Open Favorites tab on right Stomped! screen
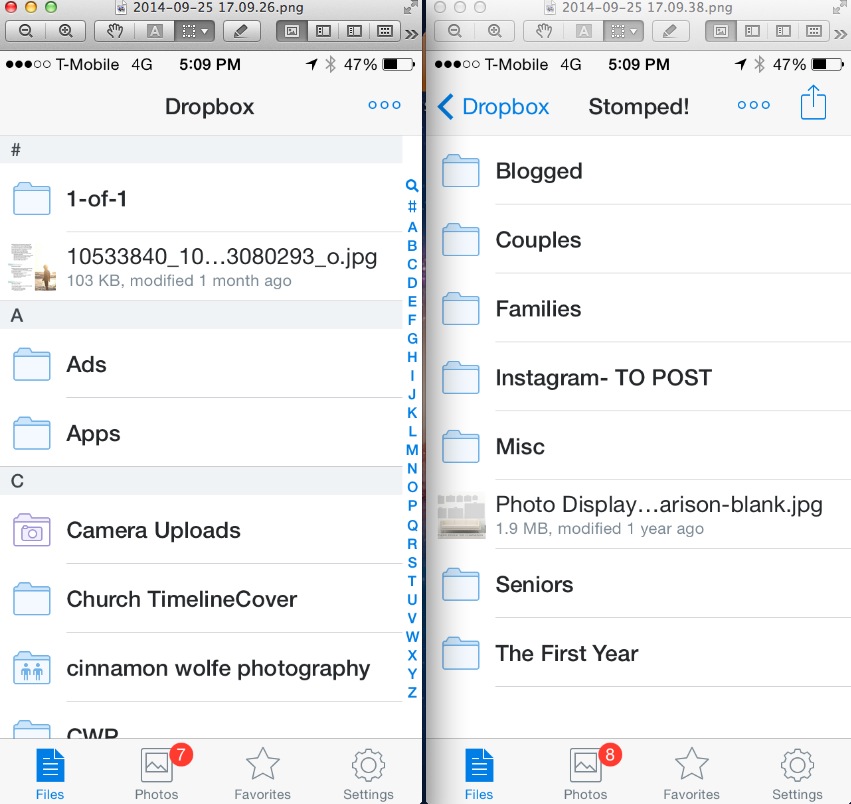The width and height of the screenshot is (851, 804). [x=691, y=775]
